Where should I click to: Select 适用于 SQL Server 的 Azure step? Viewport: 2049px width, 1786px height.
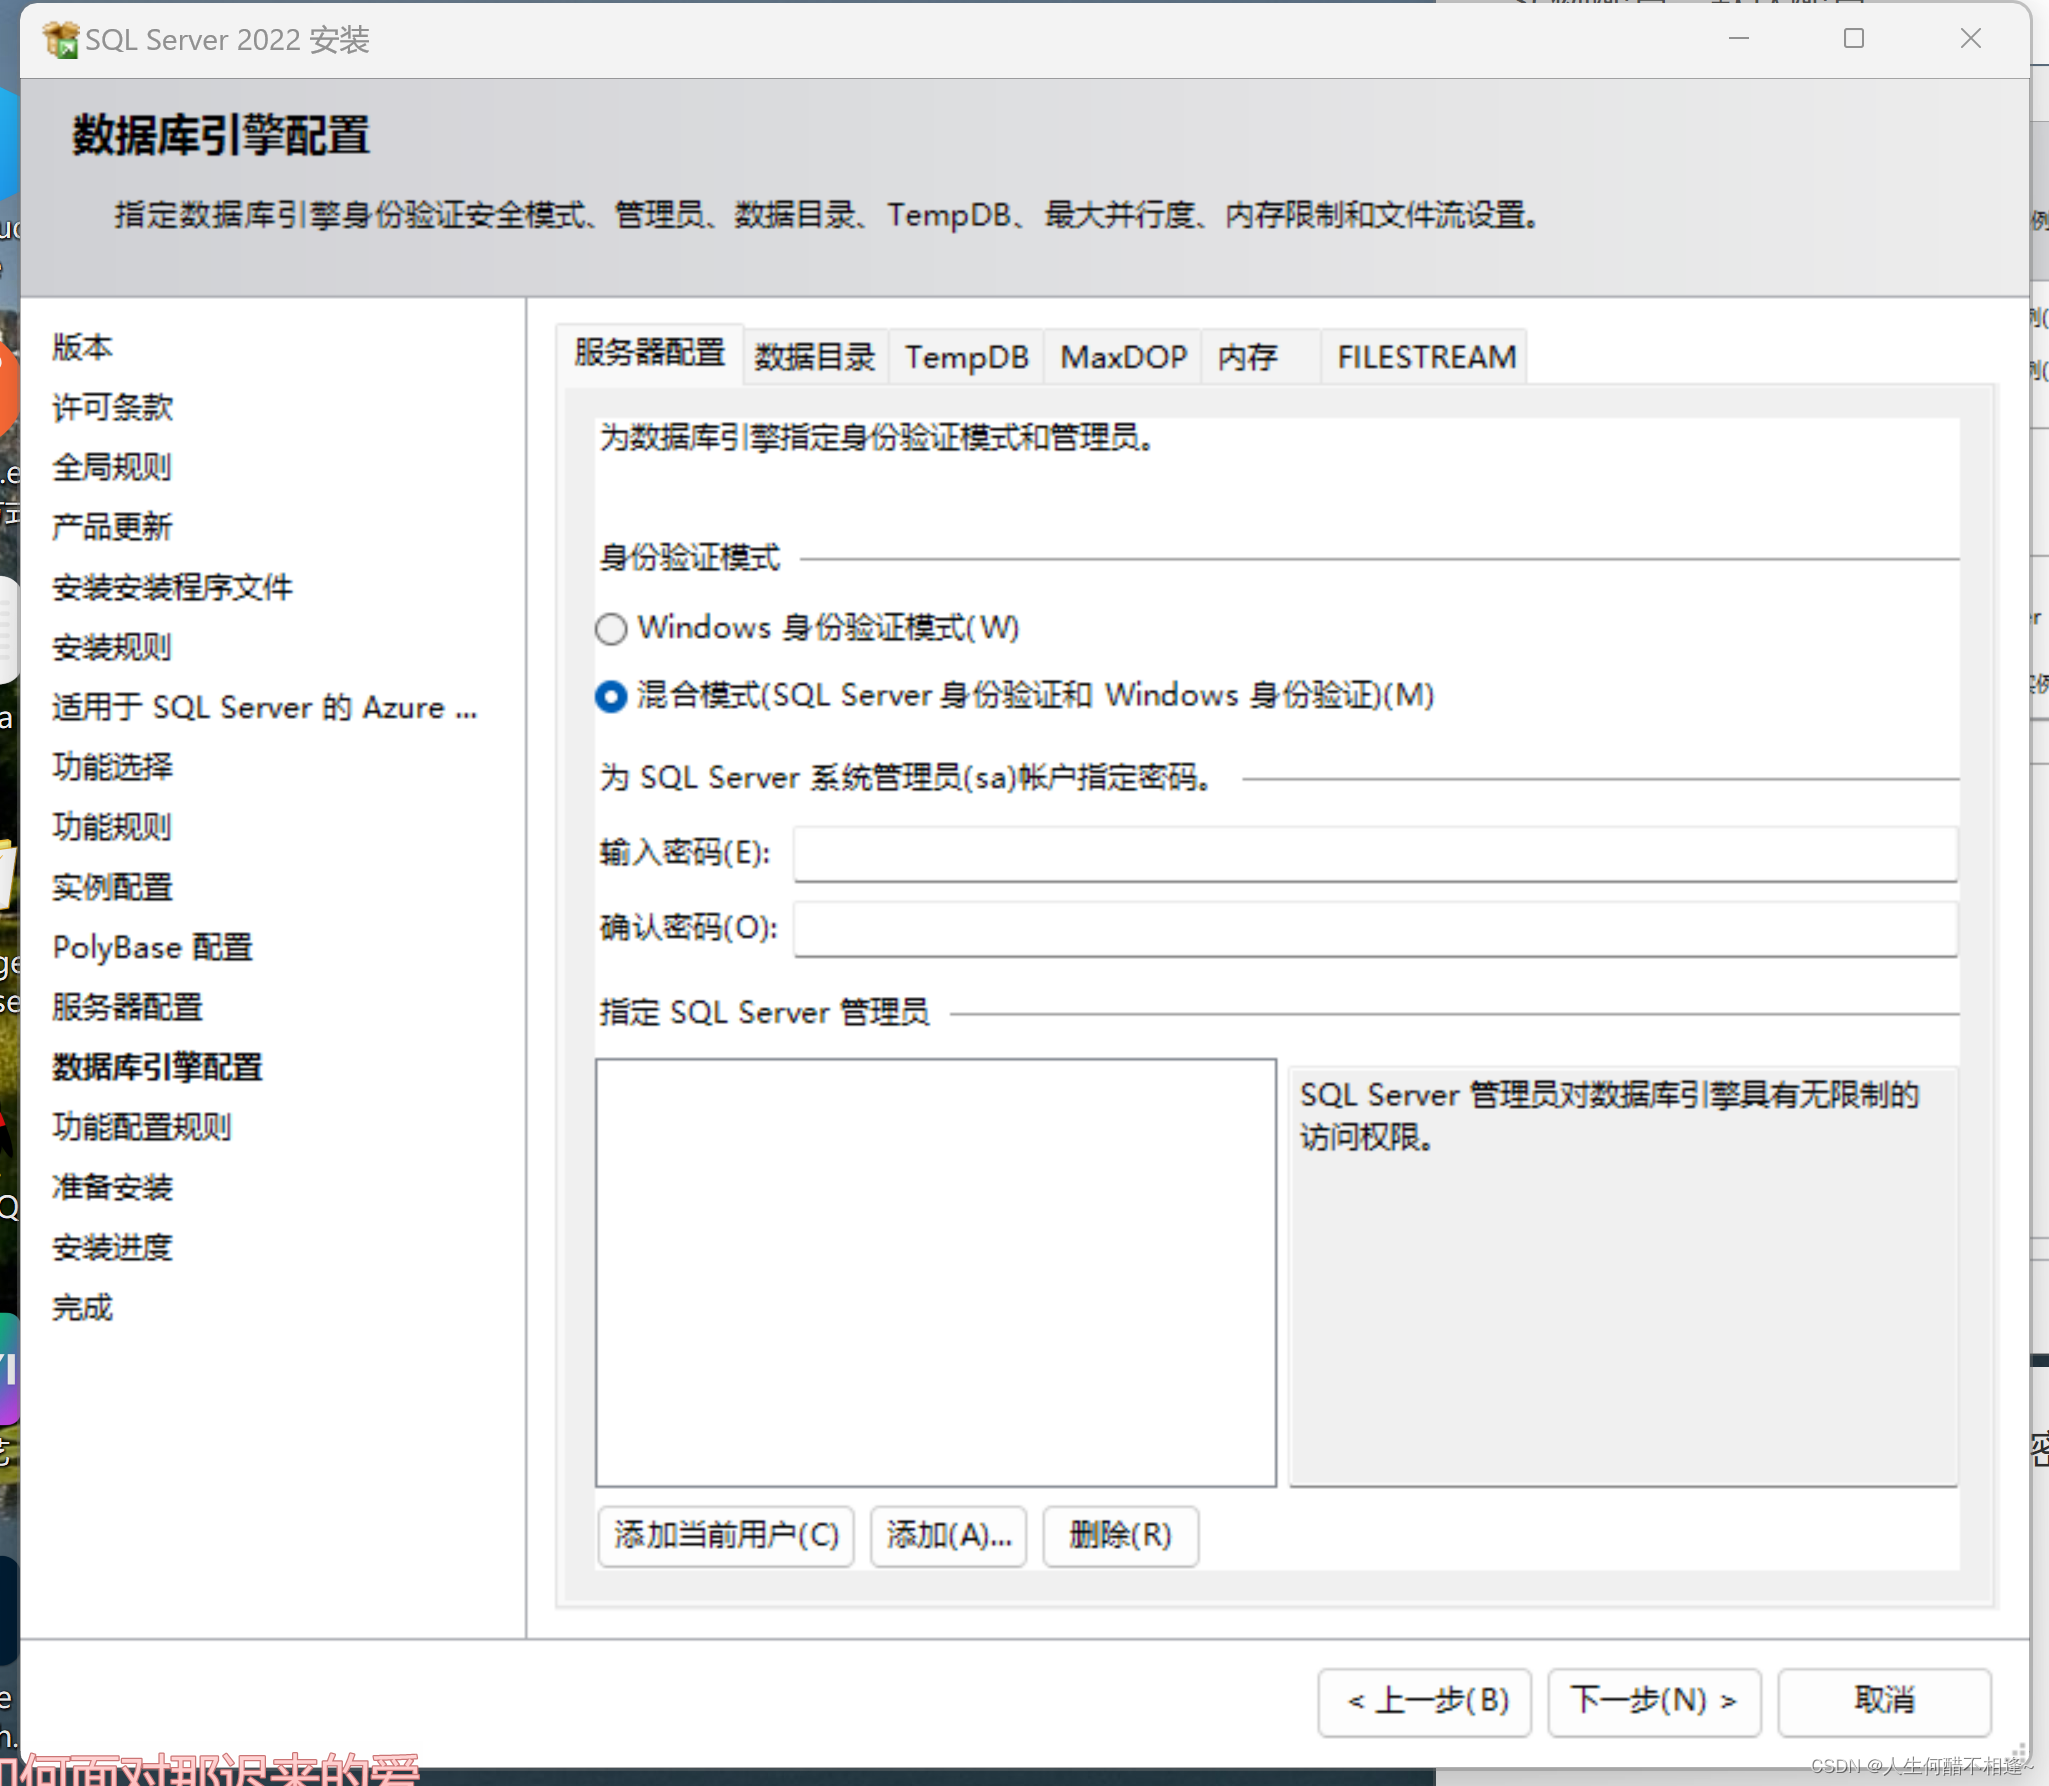(x=265, y=707)
